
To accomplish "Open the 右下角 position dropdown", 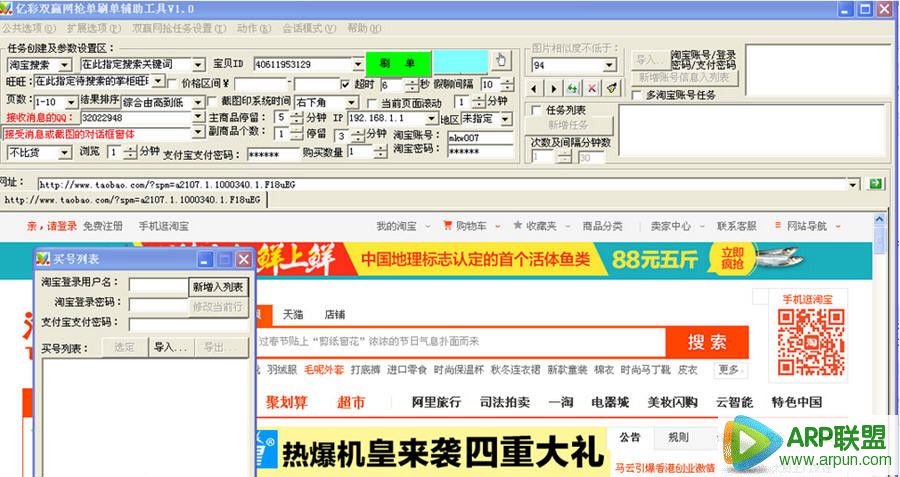I will click(352, 103).
